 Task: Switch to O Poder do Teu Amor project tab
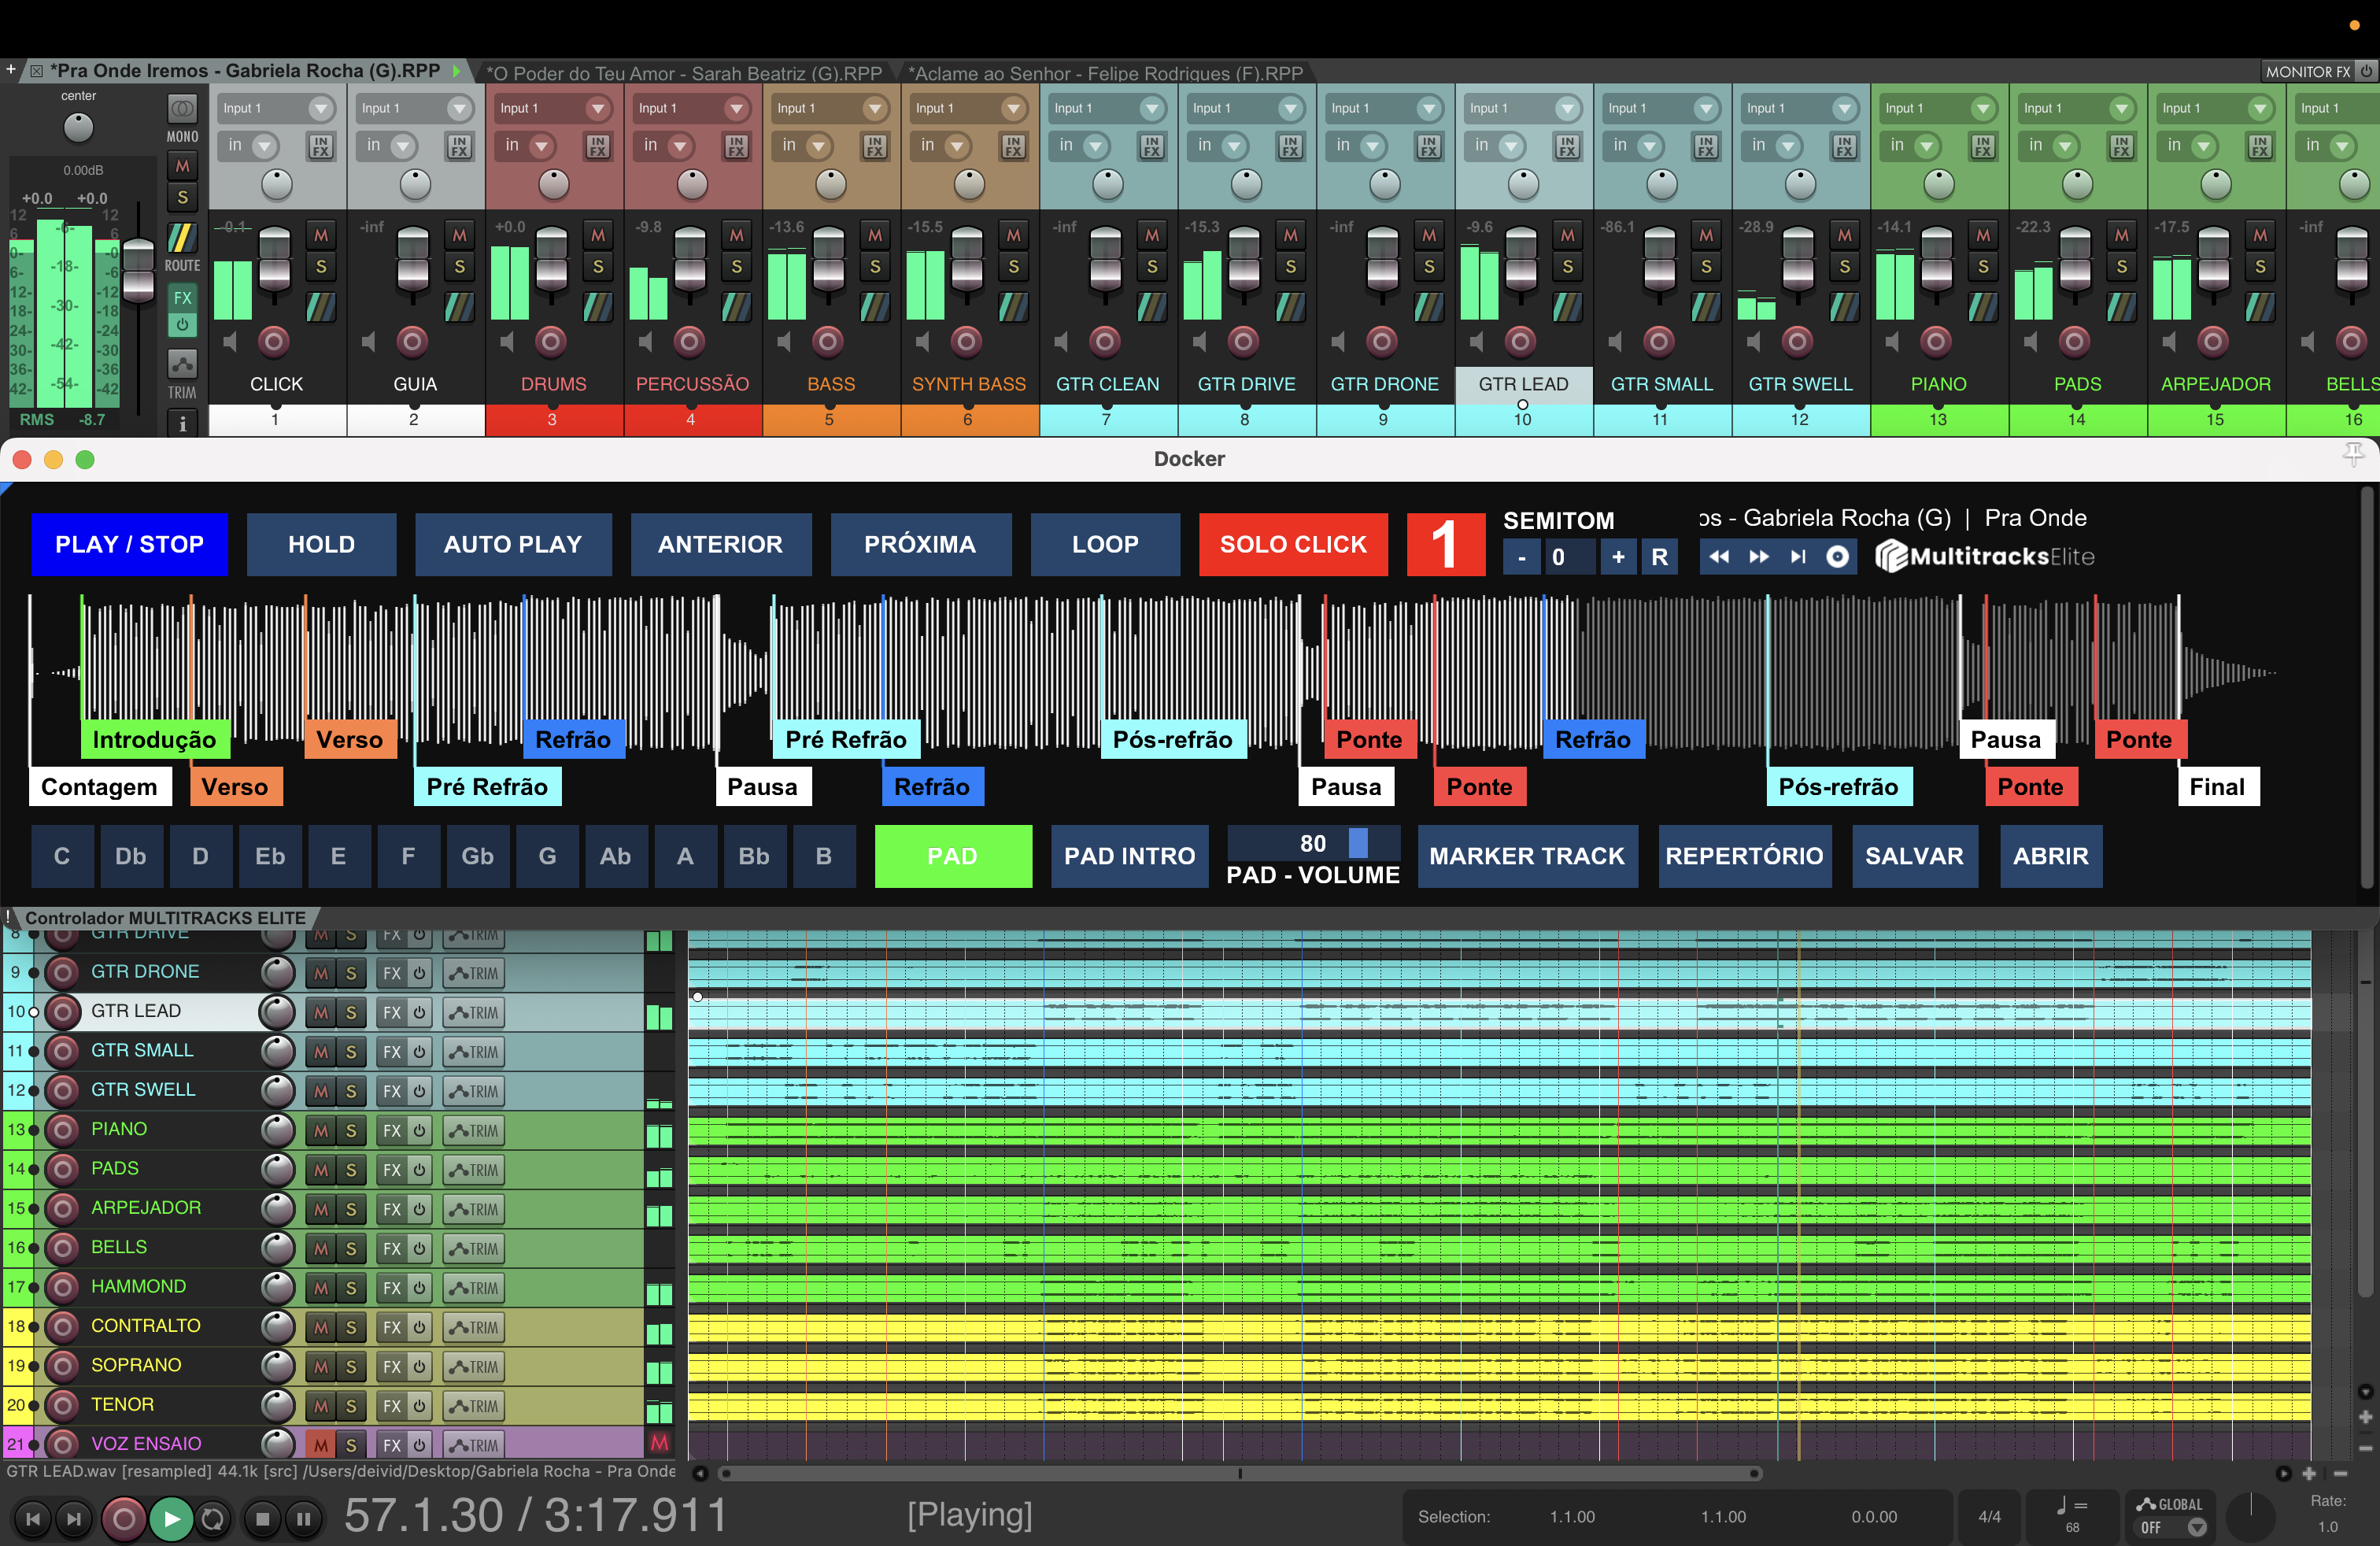click(684, 72)
